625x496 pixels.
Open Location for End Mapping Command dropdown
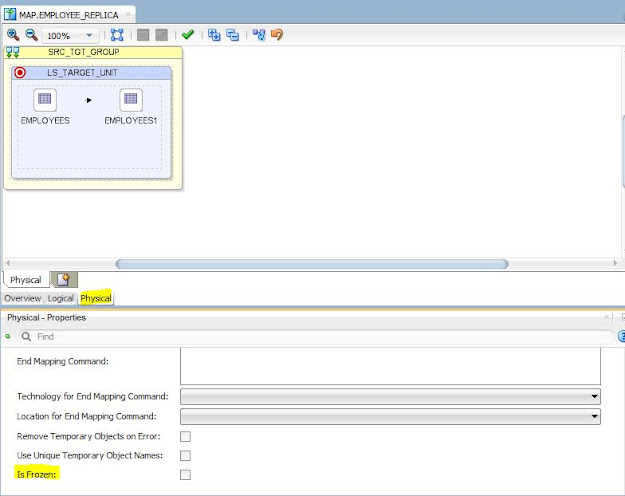point(390,416)
